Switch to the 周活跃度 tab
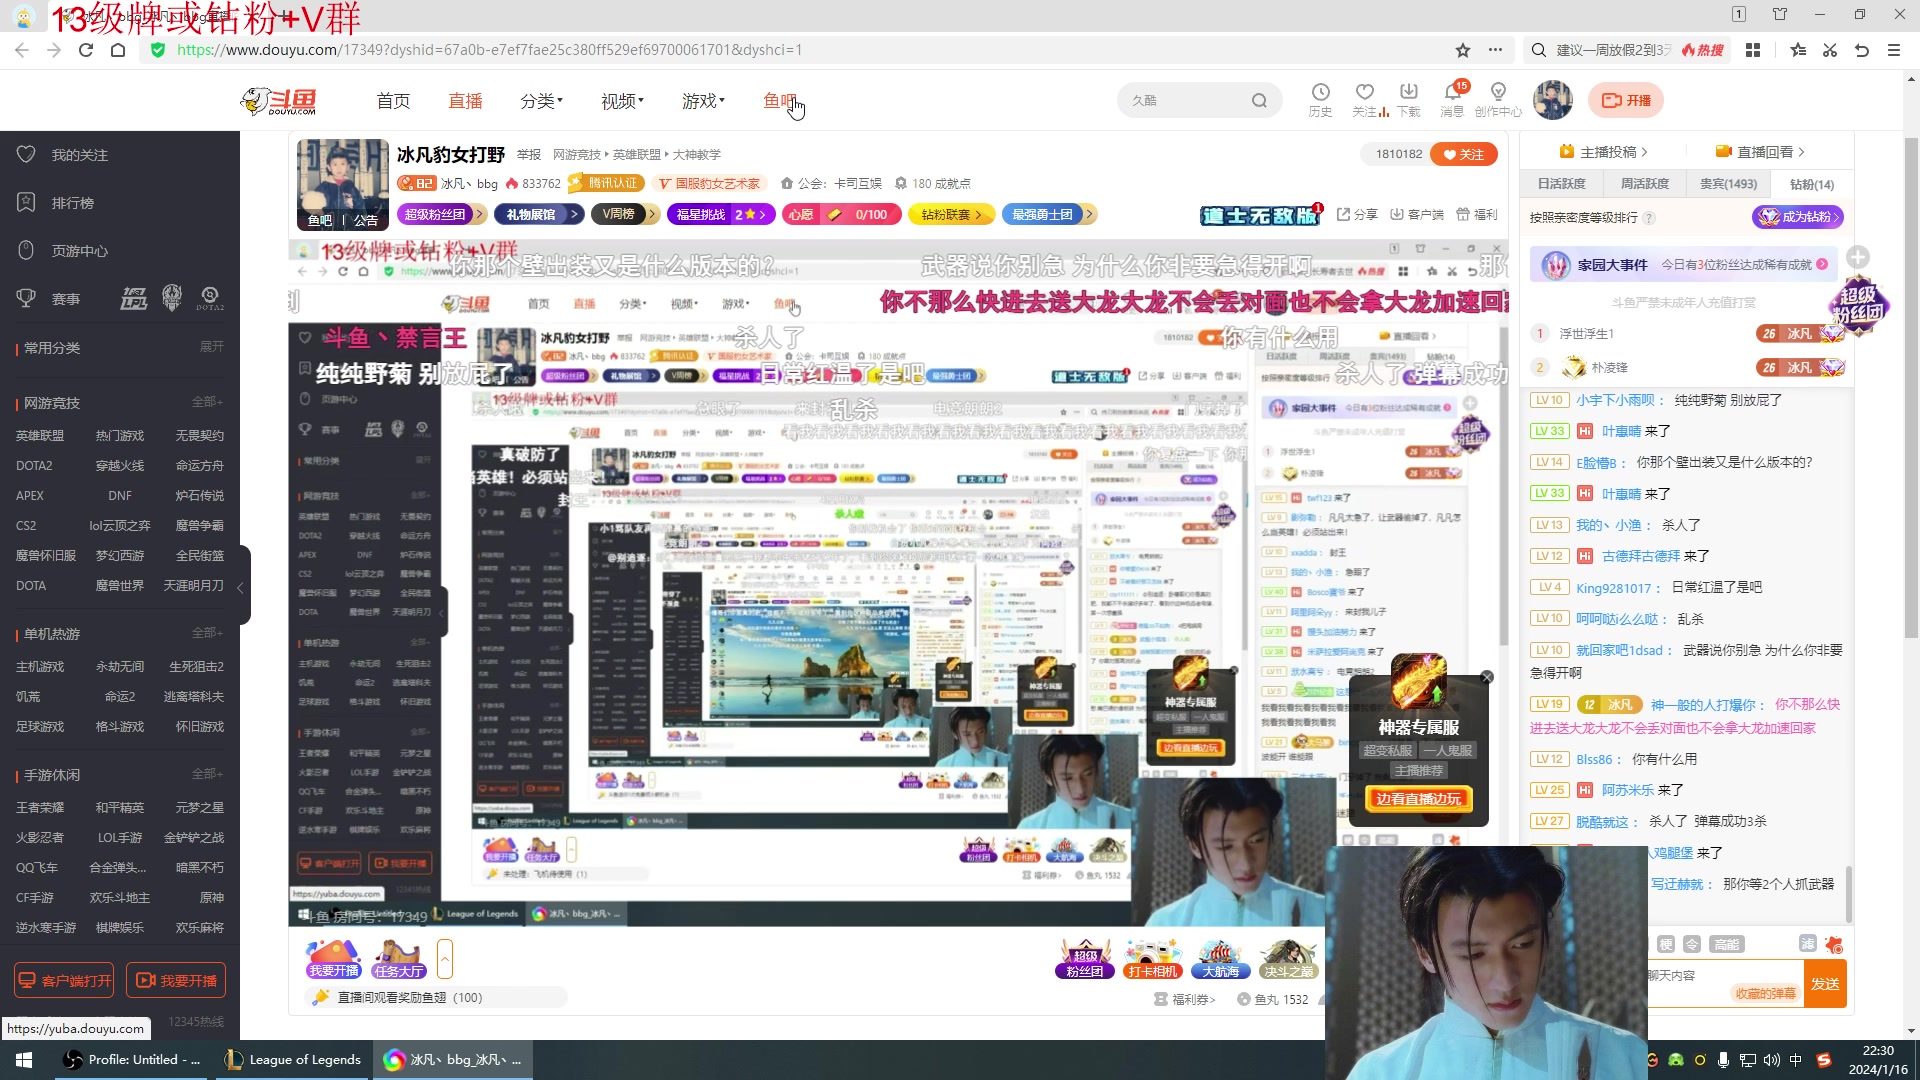 click(1644, 184)
